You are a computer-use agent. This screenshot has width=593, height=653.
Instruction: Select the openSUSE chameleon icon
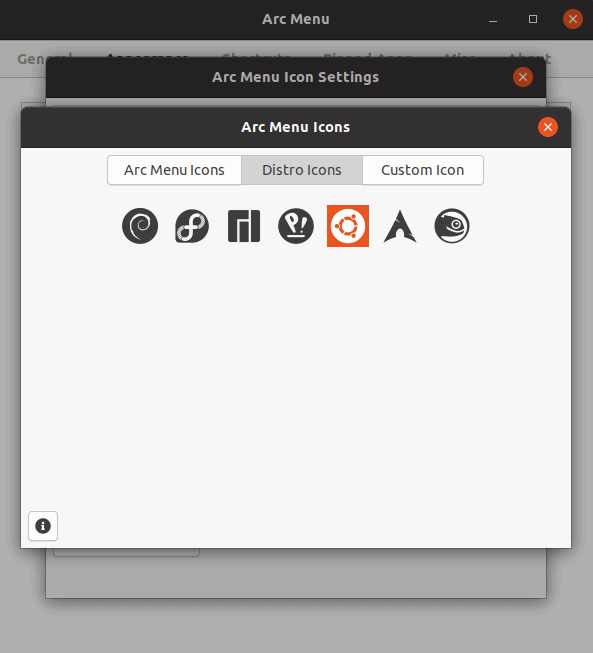point(452,226)
